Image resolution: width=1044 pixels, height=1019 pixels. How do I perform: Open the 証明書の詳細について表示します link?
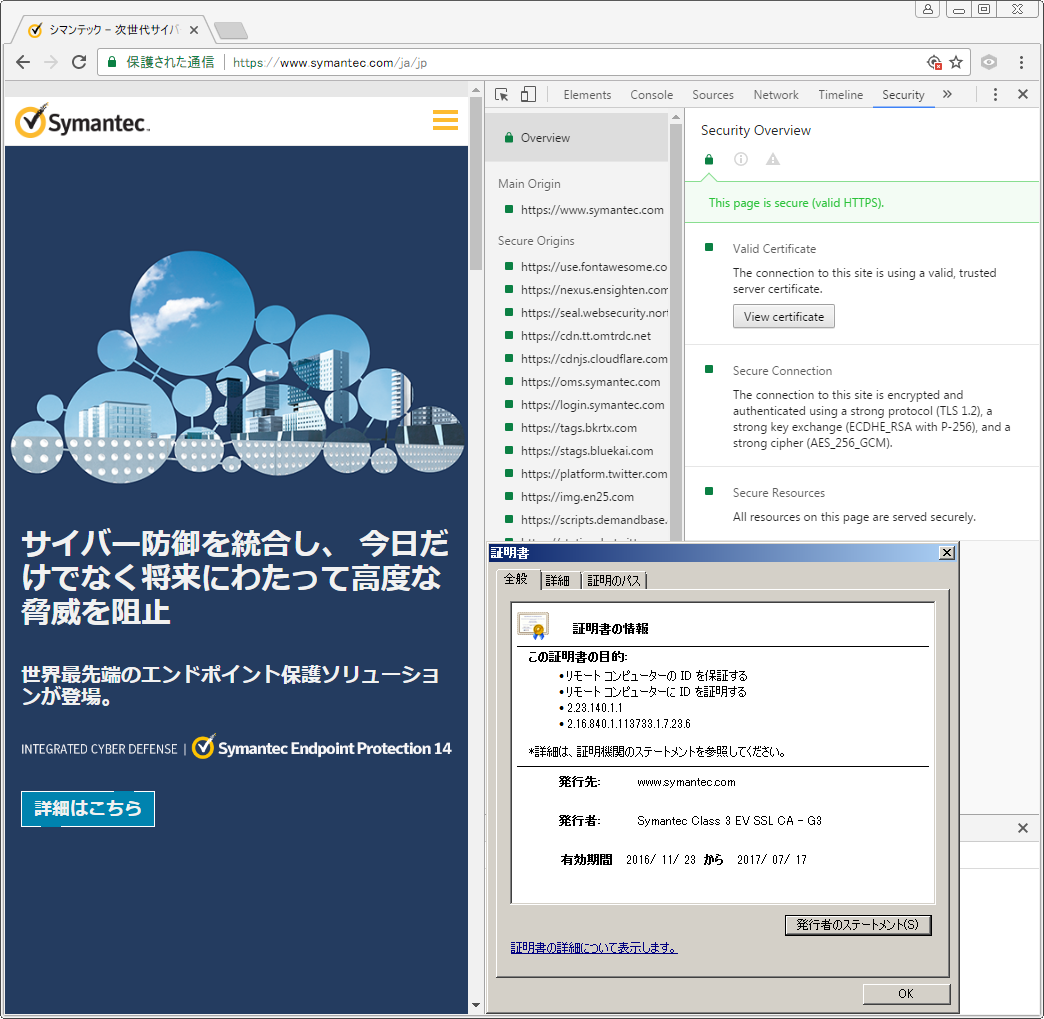pyautogui.click(x=594, y=947)
